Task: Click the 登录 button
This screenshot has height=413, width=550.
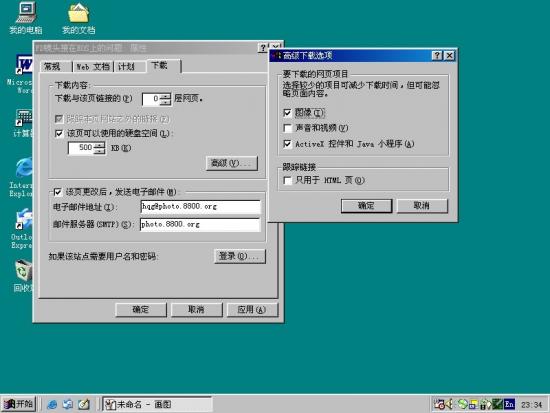Action: tap(240, 256)
